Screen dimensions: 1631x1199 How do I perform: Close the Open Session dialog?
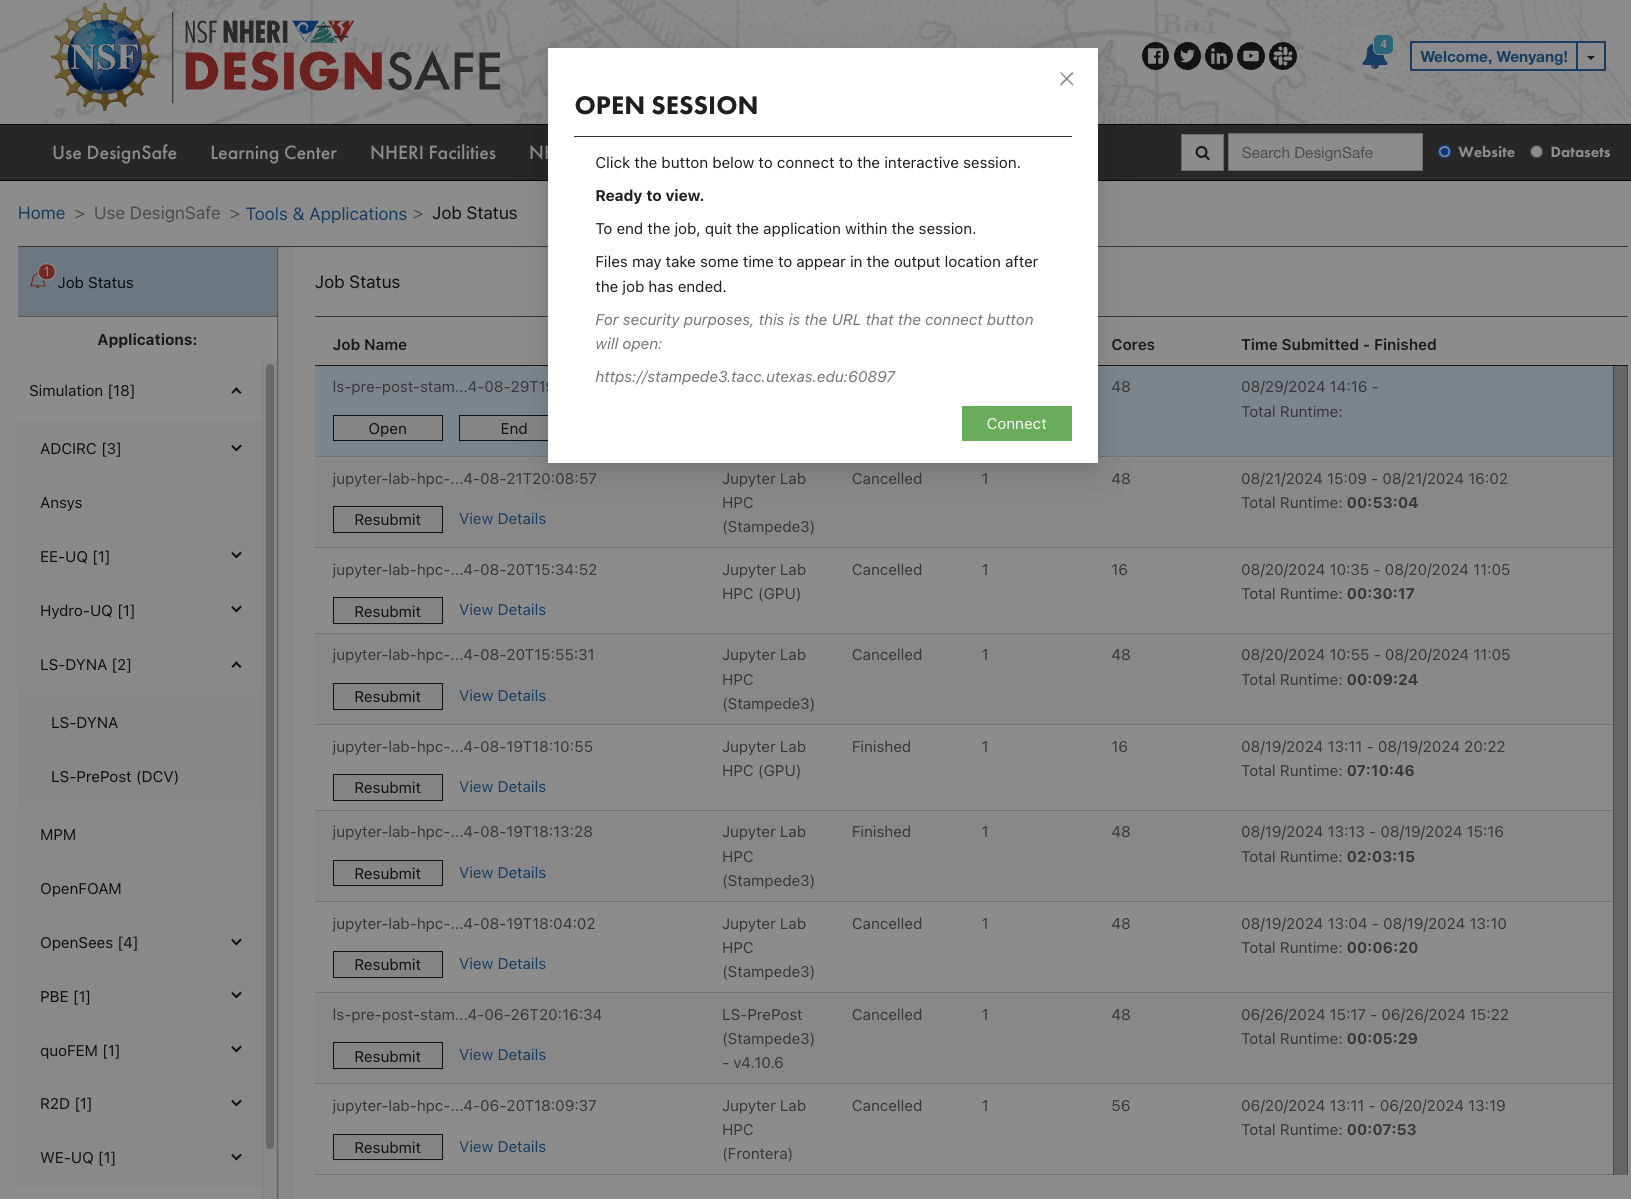coord(1066,79)
